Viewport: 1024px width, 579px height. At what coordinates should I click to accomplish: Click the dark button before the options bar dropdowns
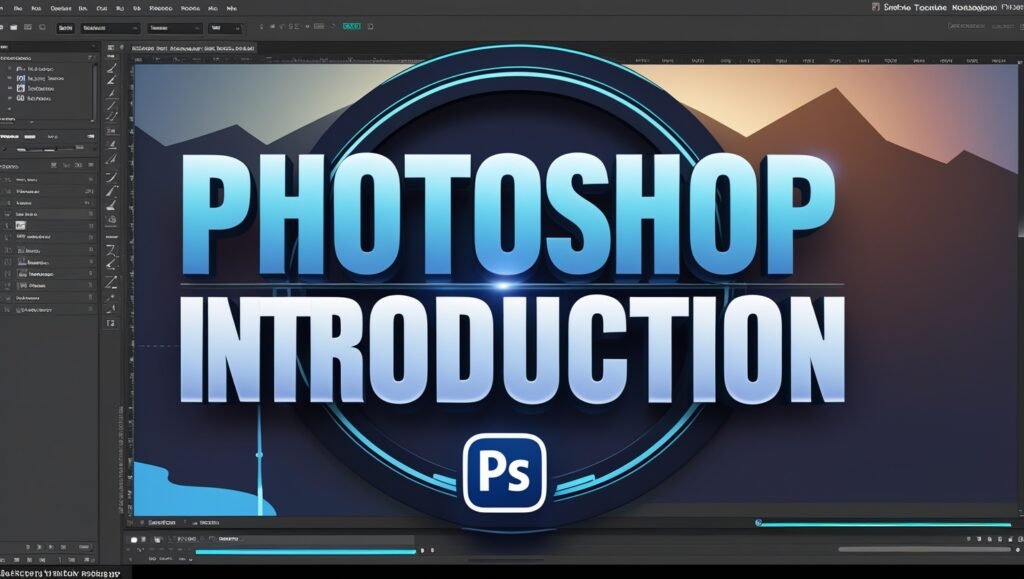coord(65,28)
